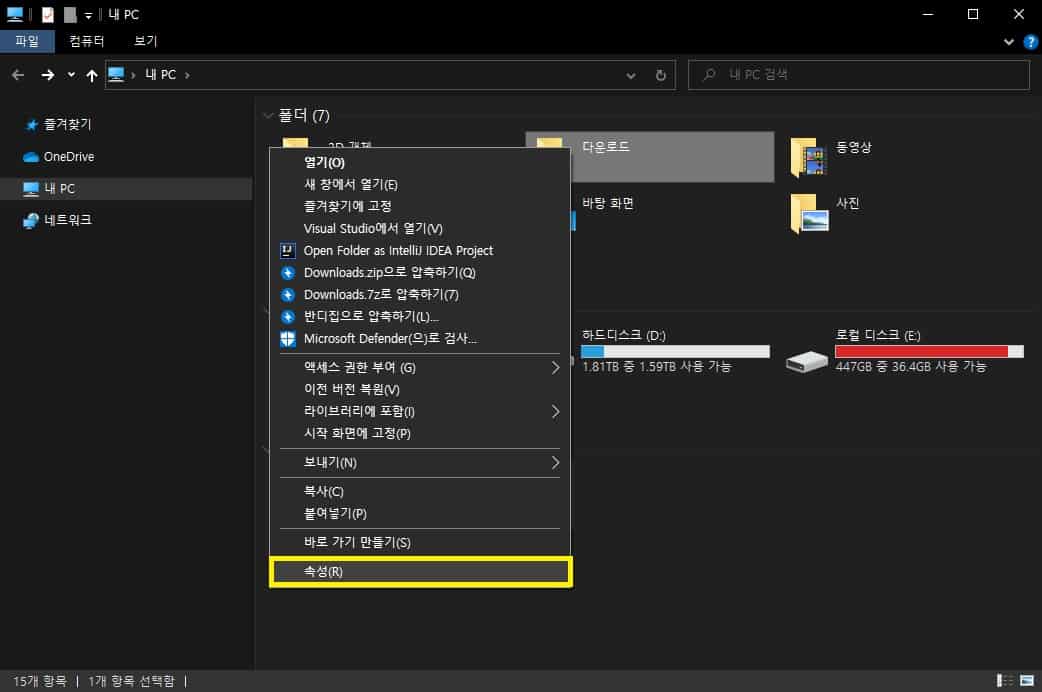Expand the 액세스 권한 부여 (G) submenu
1042x692 pixels.
point(419,368)
